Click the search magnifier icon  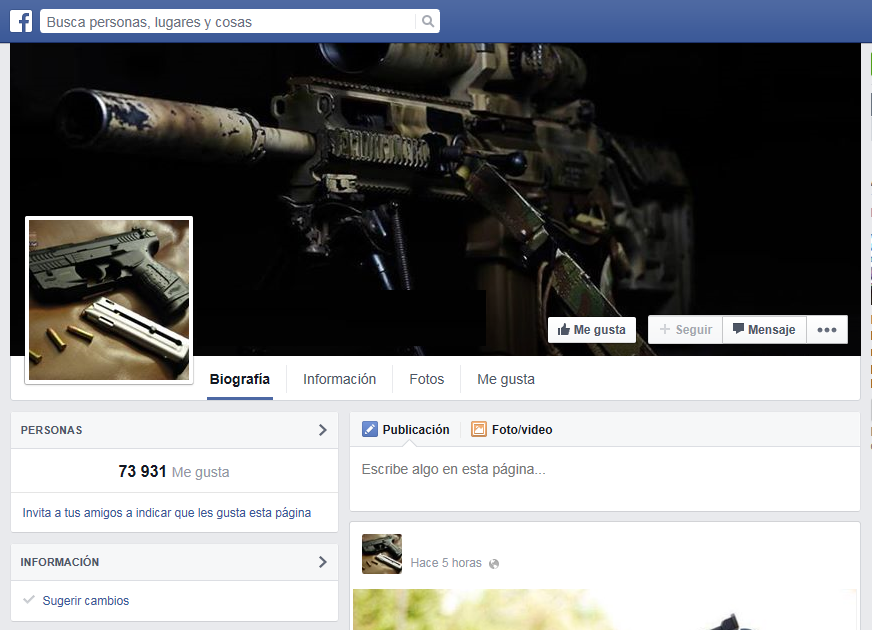[427, 22]
